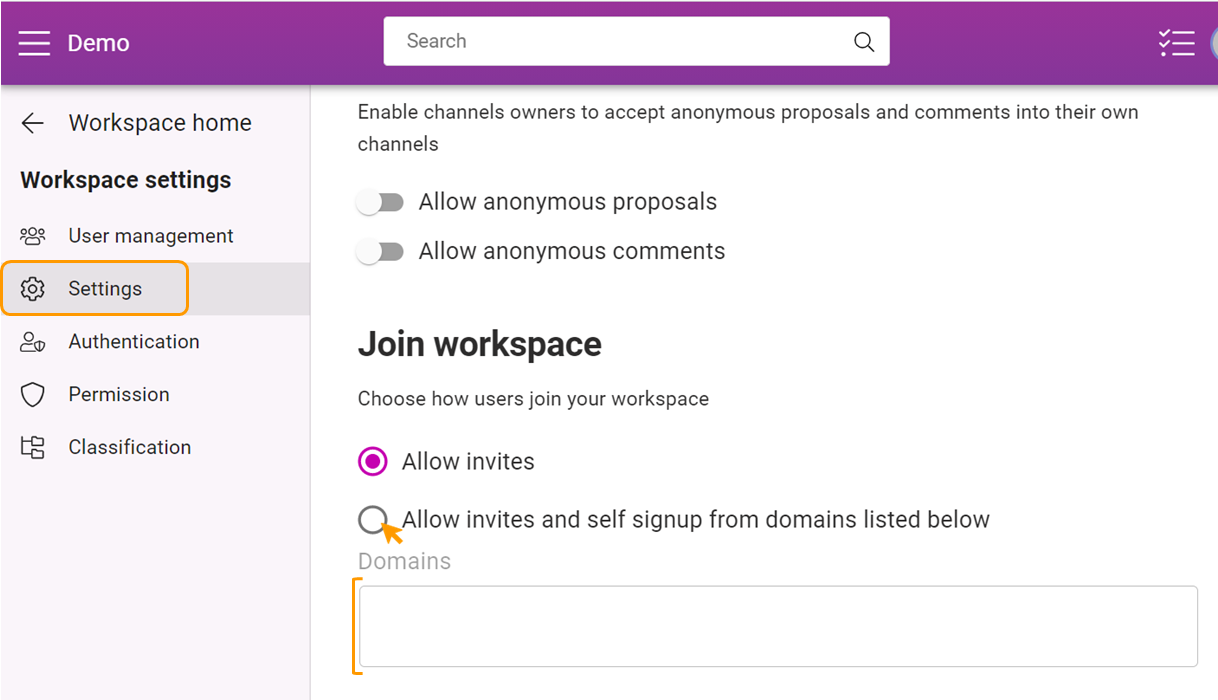Enable the Allow anonymous proposals switch

(381, 203)
